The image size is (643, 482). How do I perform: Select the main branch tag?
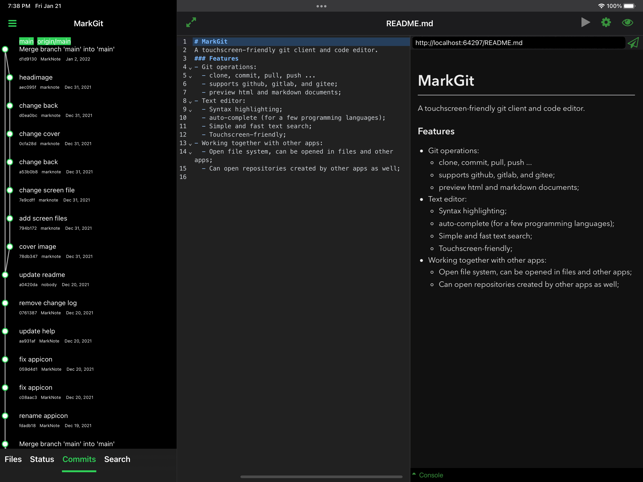tap(26, 41)
